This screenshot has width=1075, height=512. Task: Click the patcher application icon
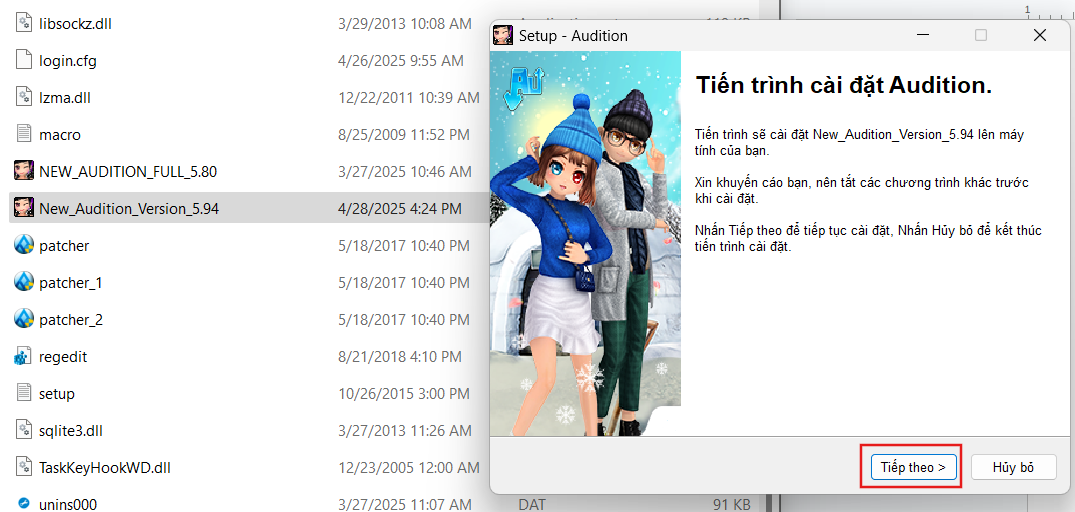click(x=24, y=246)
